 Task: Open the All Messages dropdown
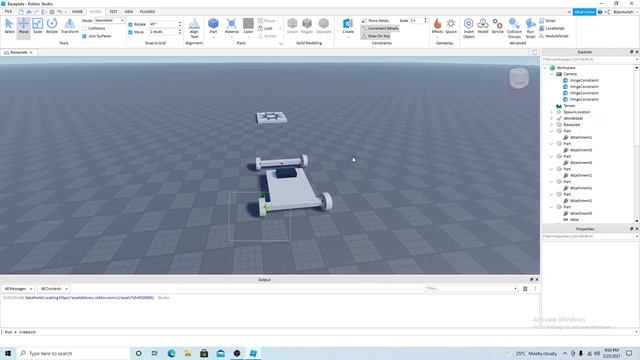pos(18,289)
